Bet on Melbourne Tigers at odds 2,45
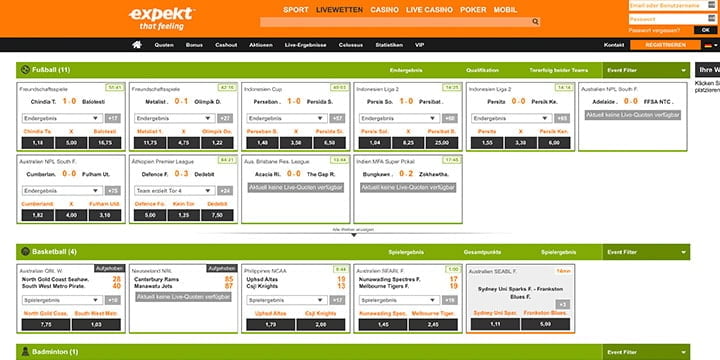 (x=433, y=325)
